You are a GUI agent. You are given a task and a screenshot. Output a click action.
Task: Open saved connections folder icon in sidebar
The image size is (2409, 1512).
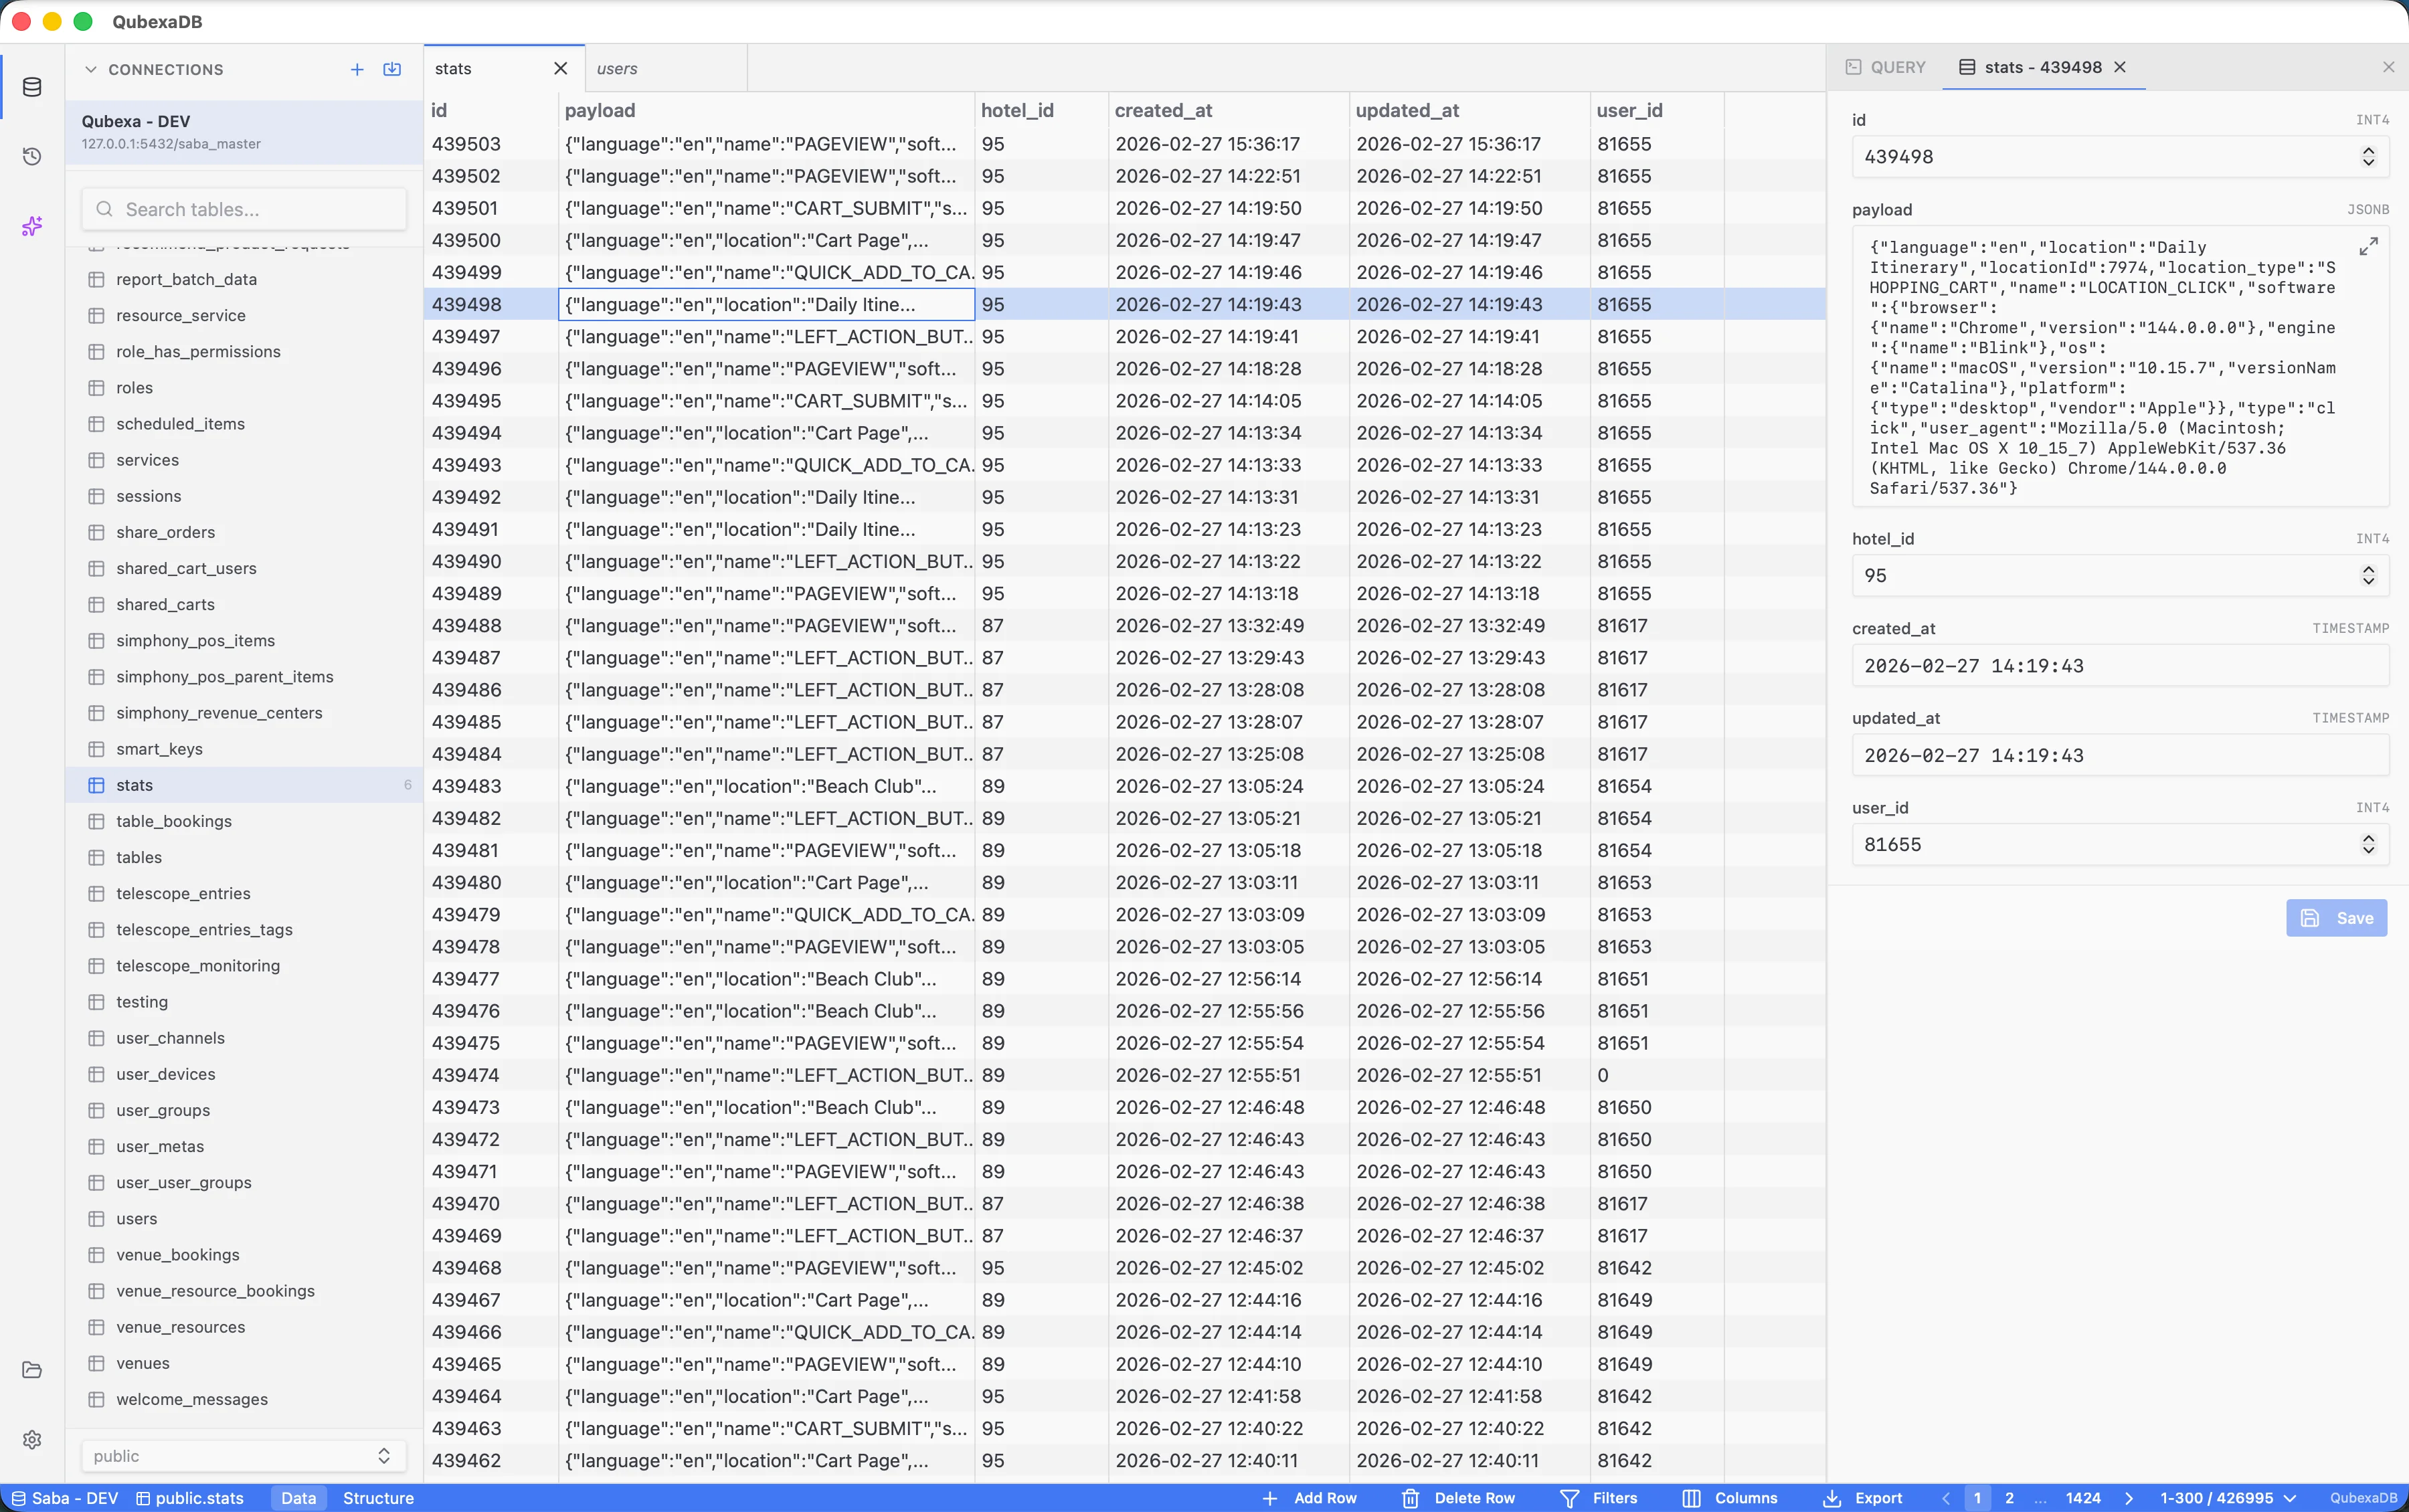pos(32,1370)
